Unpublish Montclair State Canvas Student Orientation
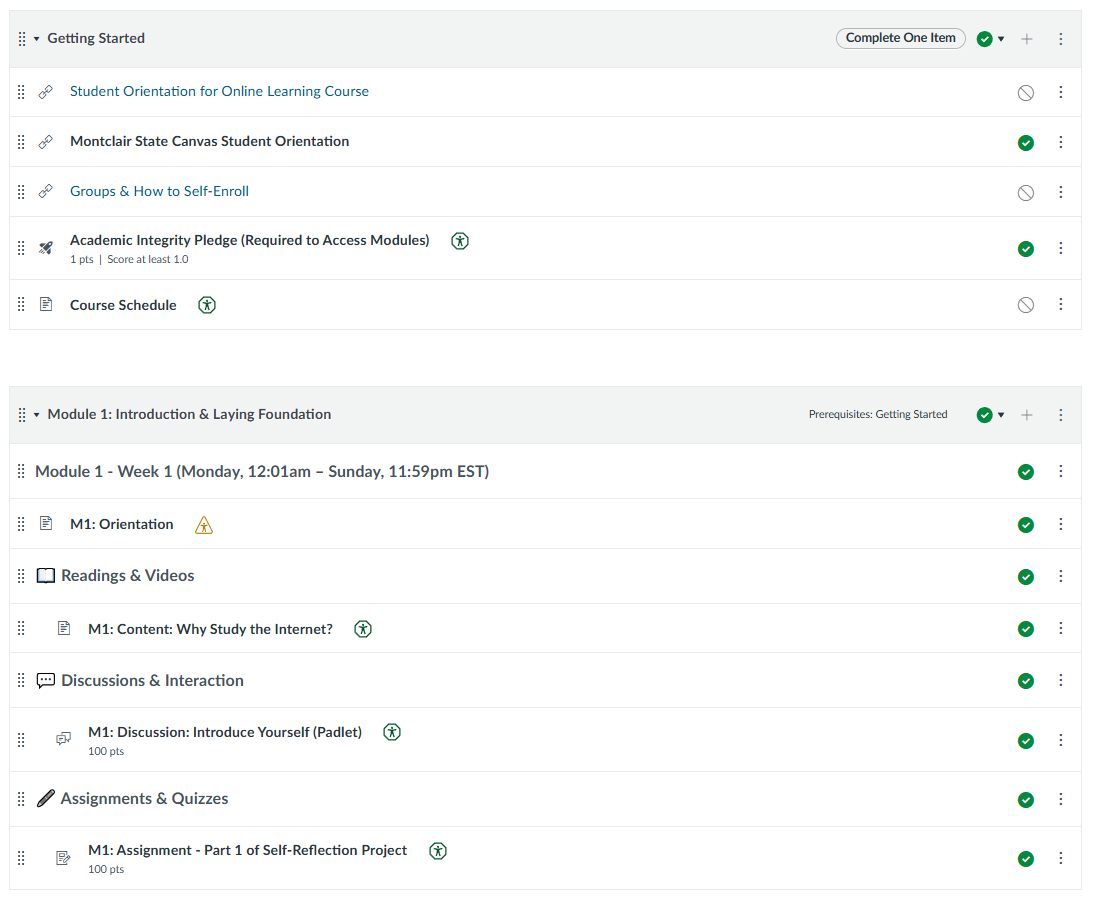Viewport: 1098px width, 902px height. click(1025, 143)
